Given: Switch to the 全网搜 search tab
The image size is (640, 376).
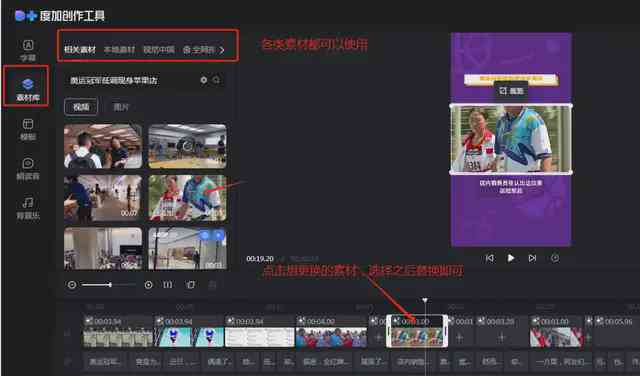Looking at the screenshot, I should pyautogui.click(x=199, y=50).
